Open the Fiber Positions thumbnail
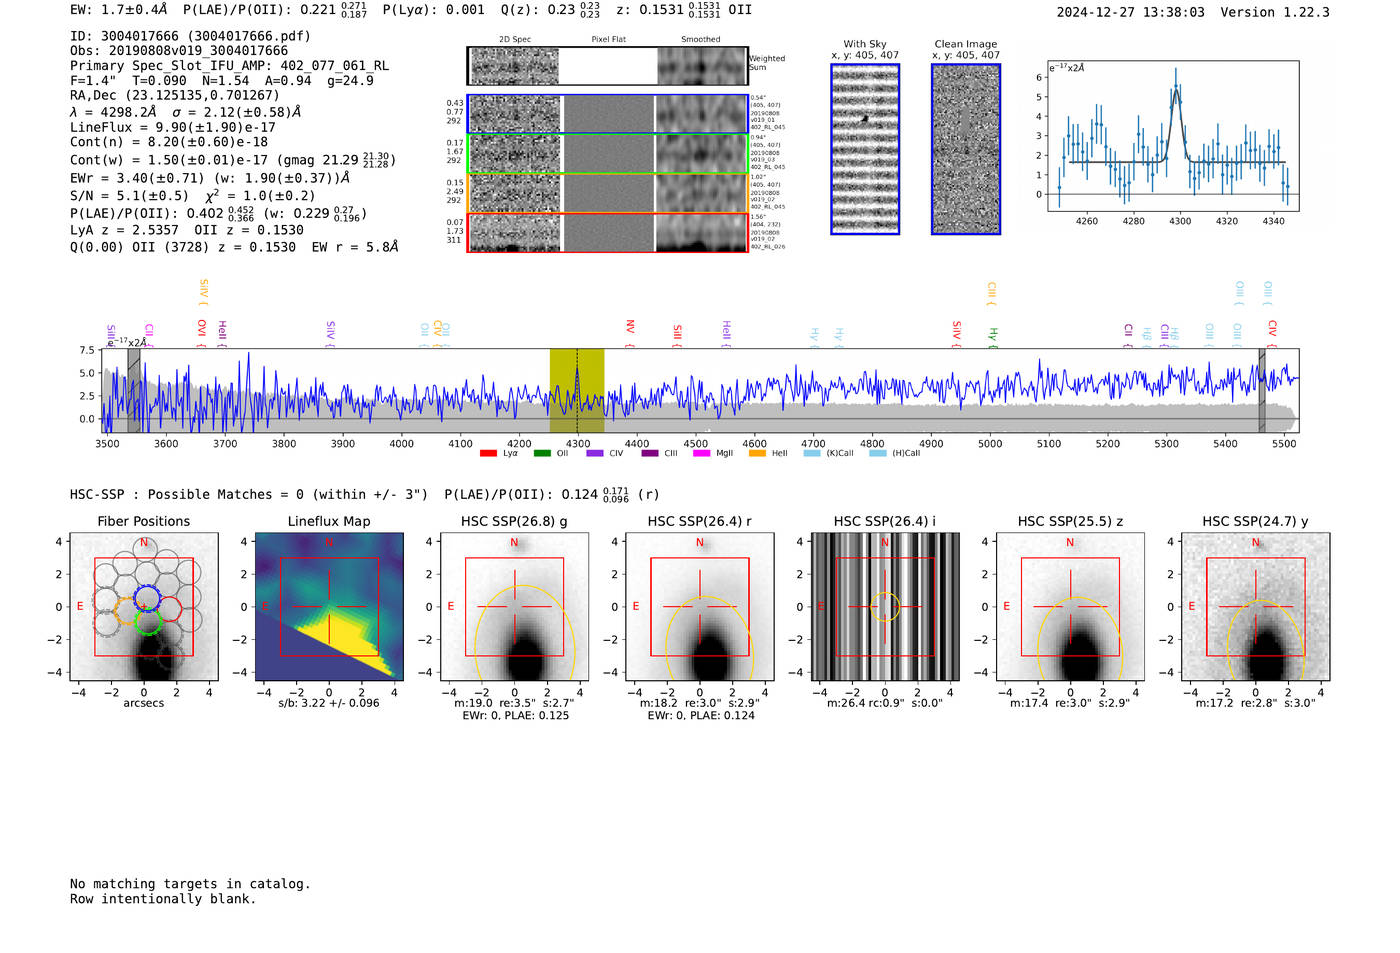This screenshot has height=953, width=1400. click(x=144, y=607)
